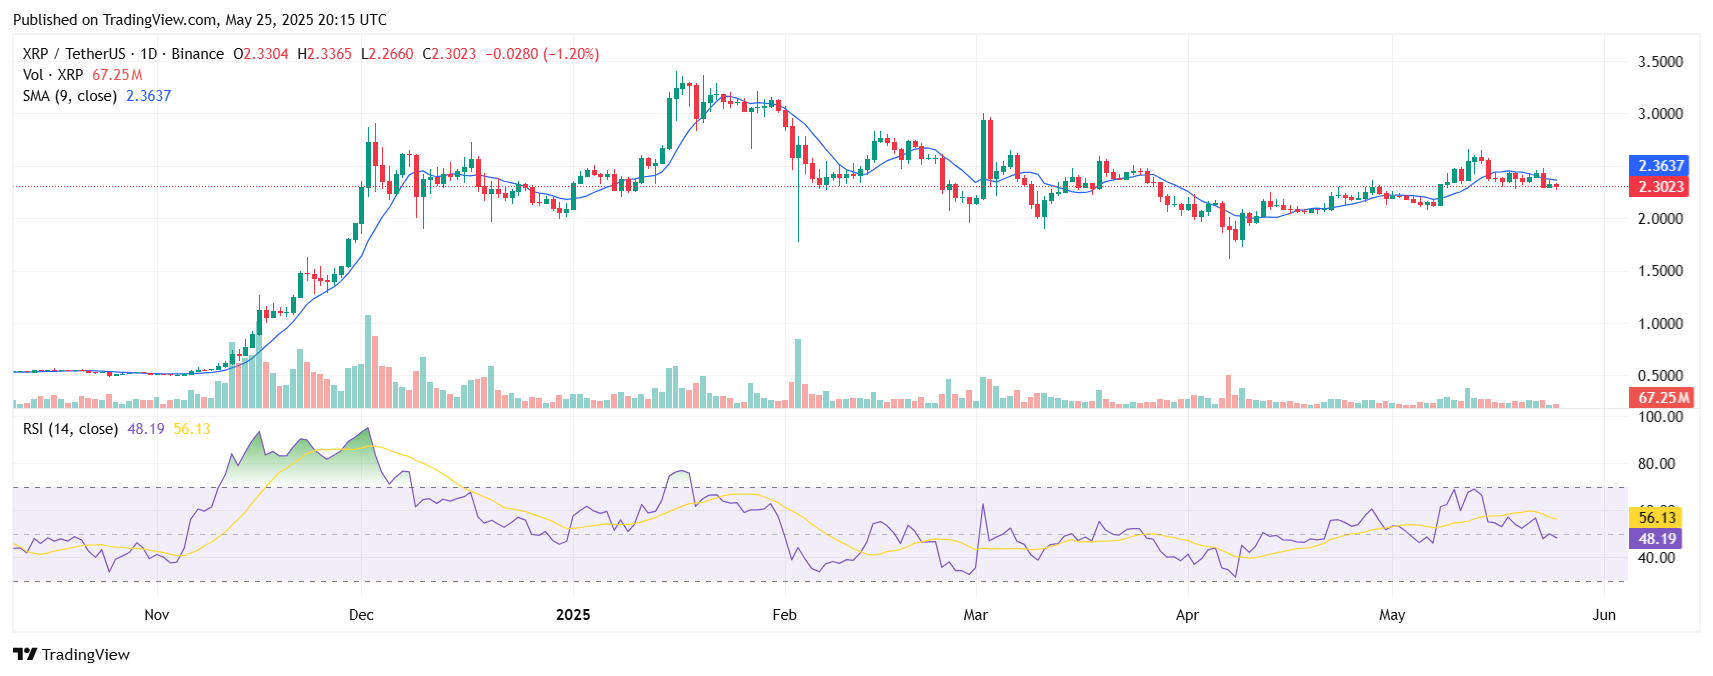Click the 2025 label on time axis
The height and width of the screenshot is (676, 1713).
click(x=573, y=615)
